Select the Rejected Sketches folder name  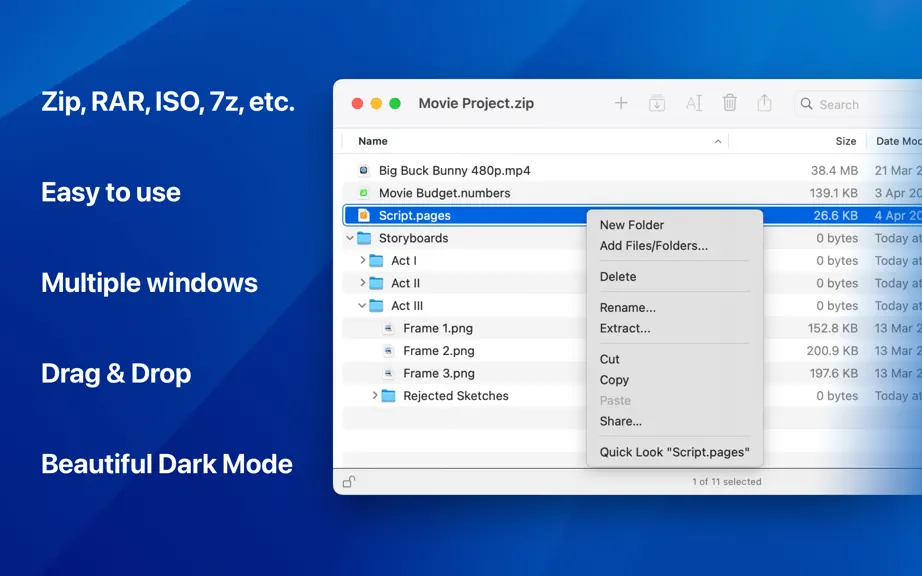[x=456, y=396]
